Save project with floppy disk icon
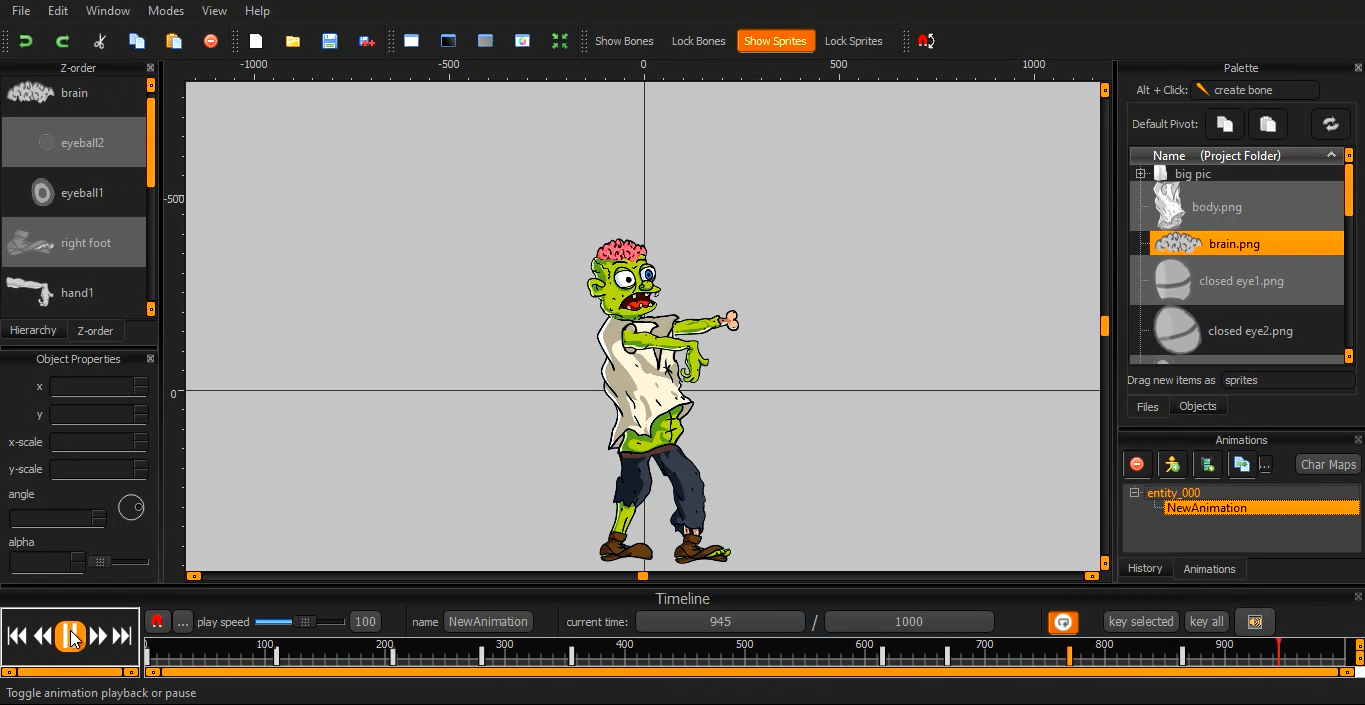Screen dimensions: 1365x705 pos(330,41)
